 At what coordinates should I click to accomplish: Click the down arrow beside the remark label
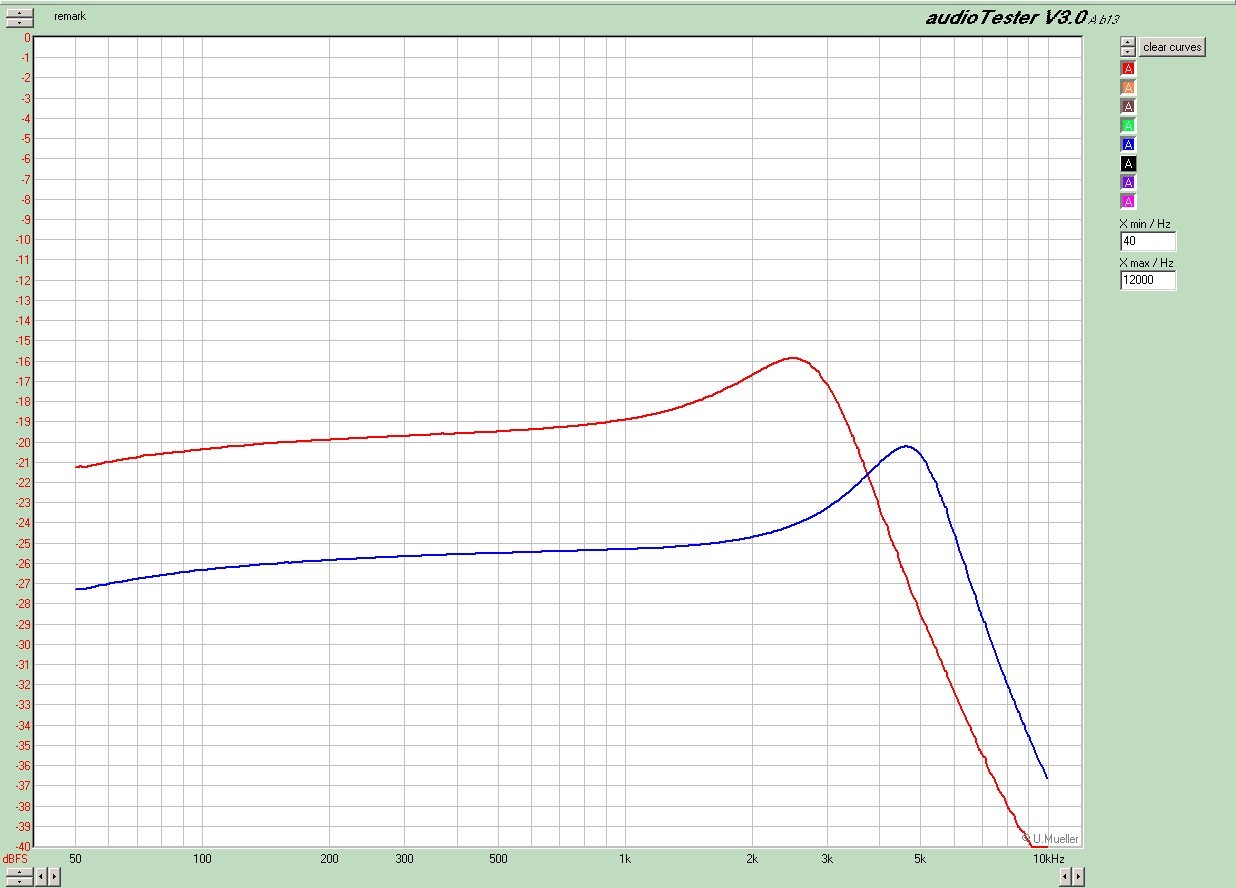point(19,22)
